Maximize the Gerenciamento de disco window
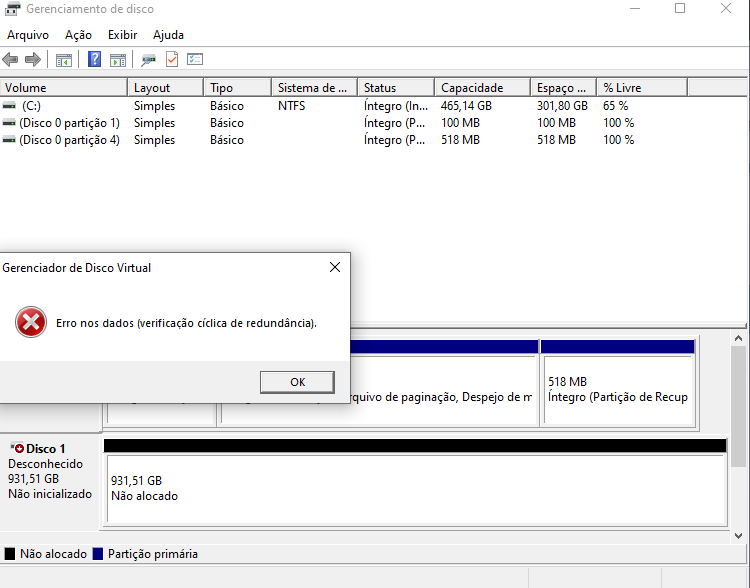The width and height of the screenshot is (750, 588). click(x=680, y=9)
